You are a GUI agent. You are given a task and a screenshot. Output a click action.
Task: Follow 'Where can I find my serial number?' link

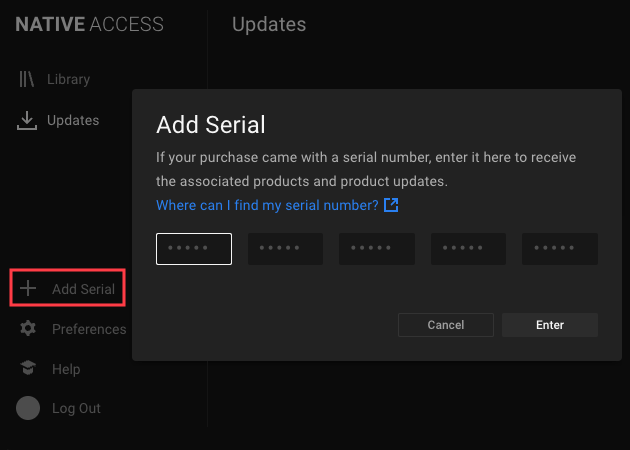point(267,205)
